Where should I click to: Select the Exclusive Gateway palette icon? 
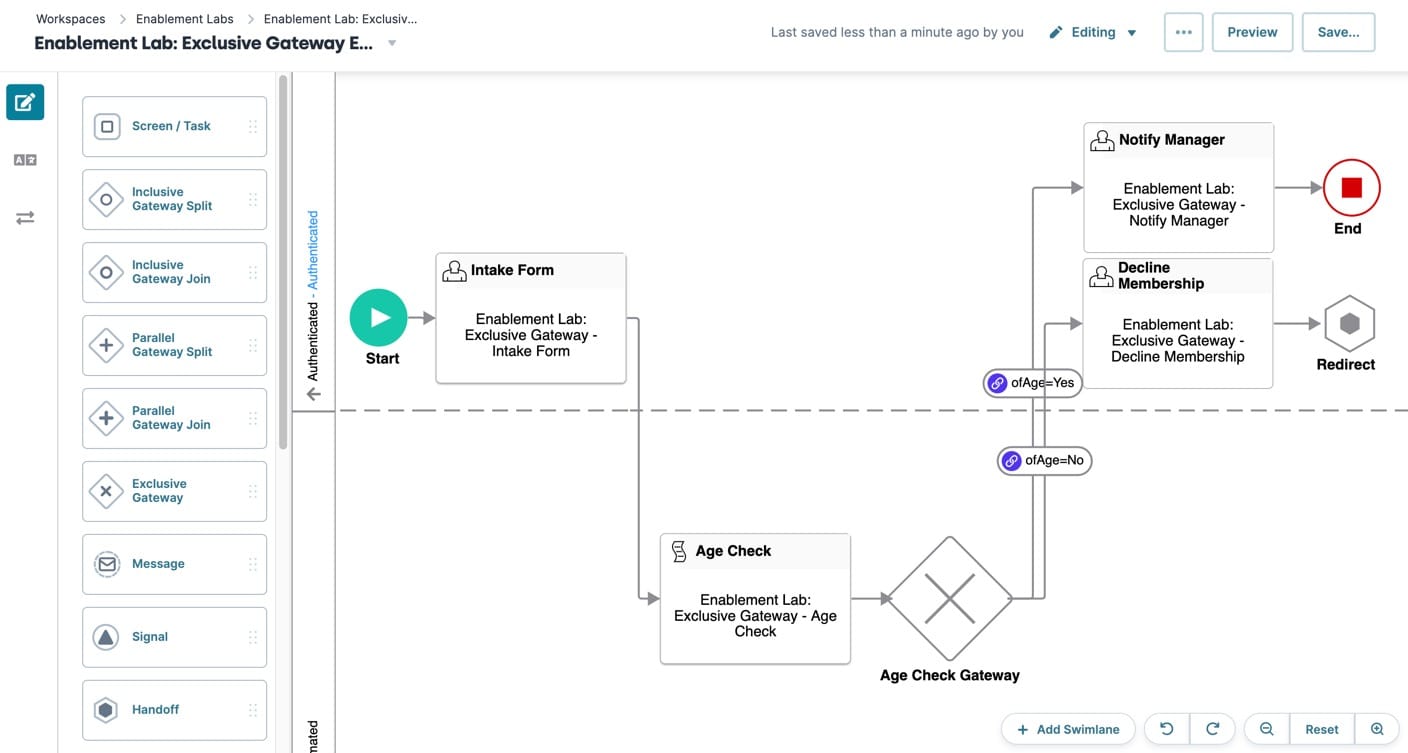pos(107,492)
